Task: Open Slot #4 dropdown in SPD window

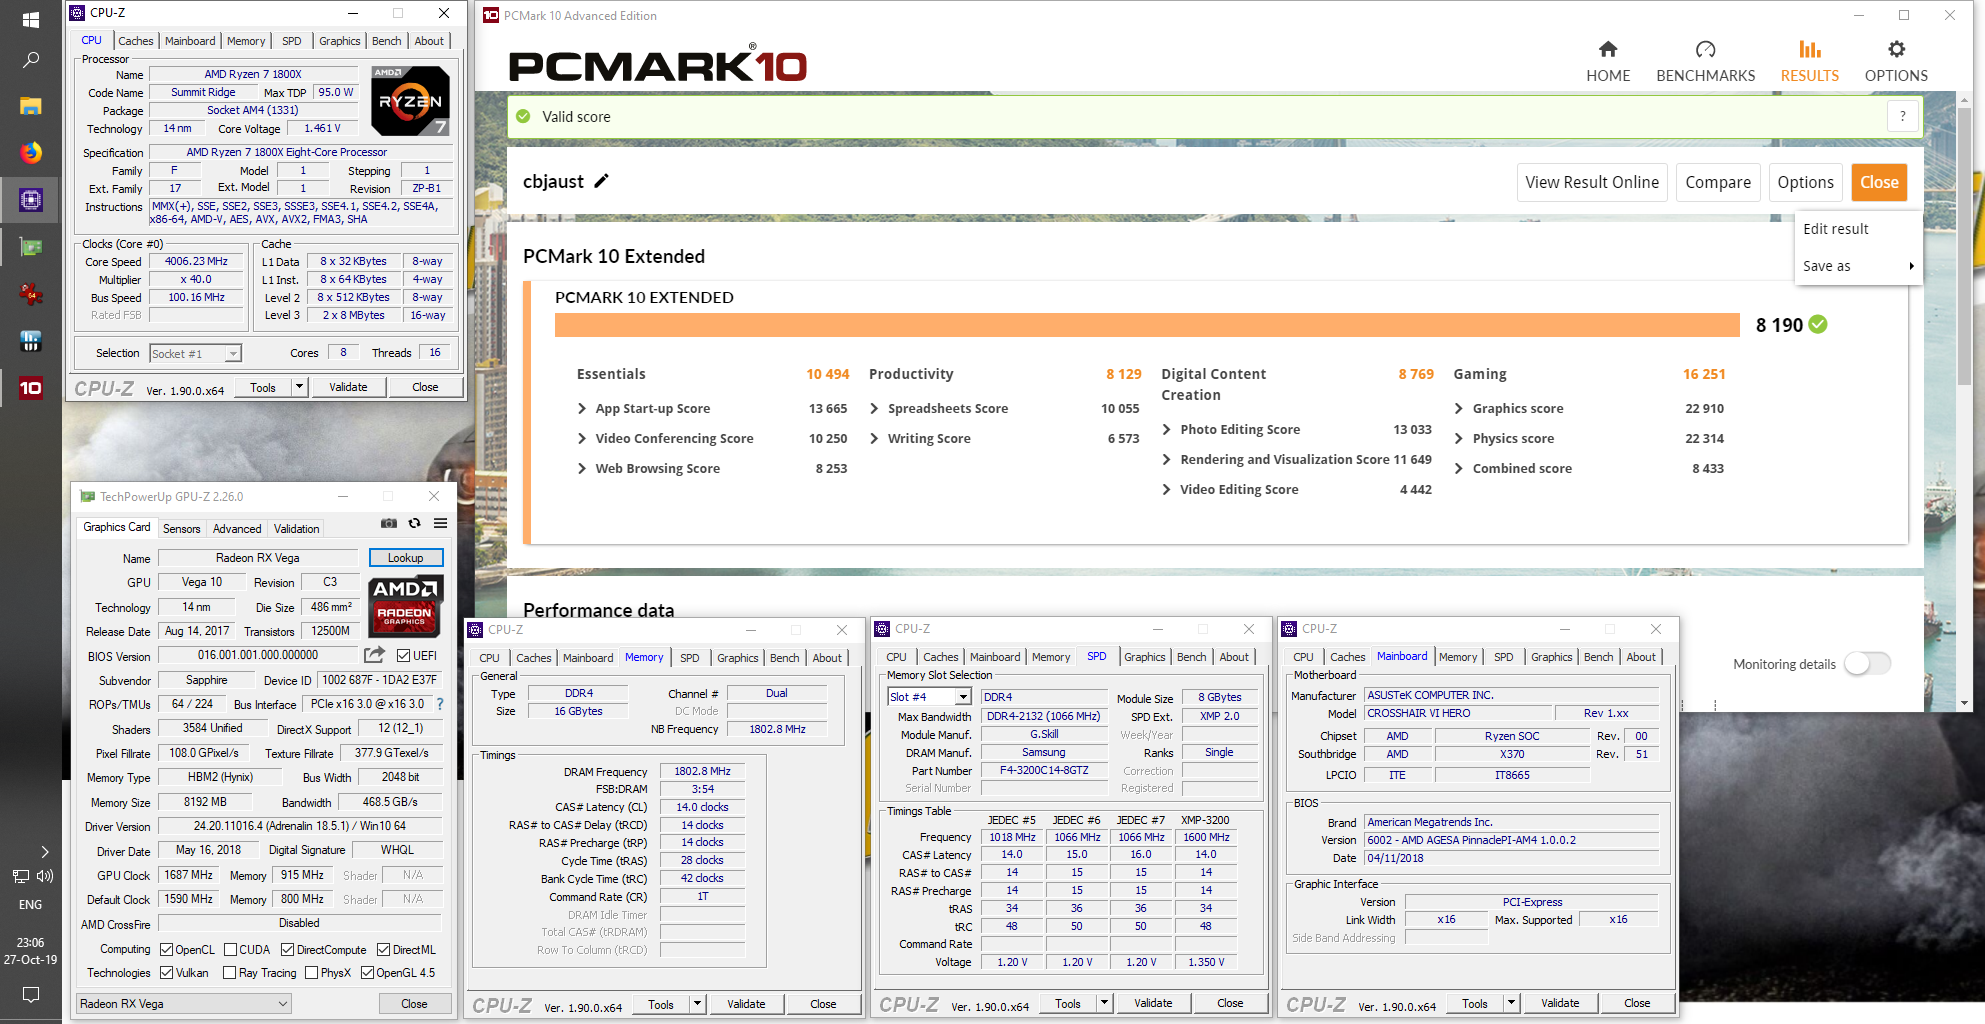Action: click(929, 697)
